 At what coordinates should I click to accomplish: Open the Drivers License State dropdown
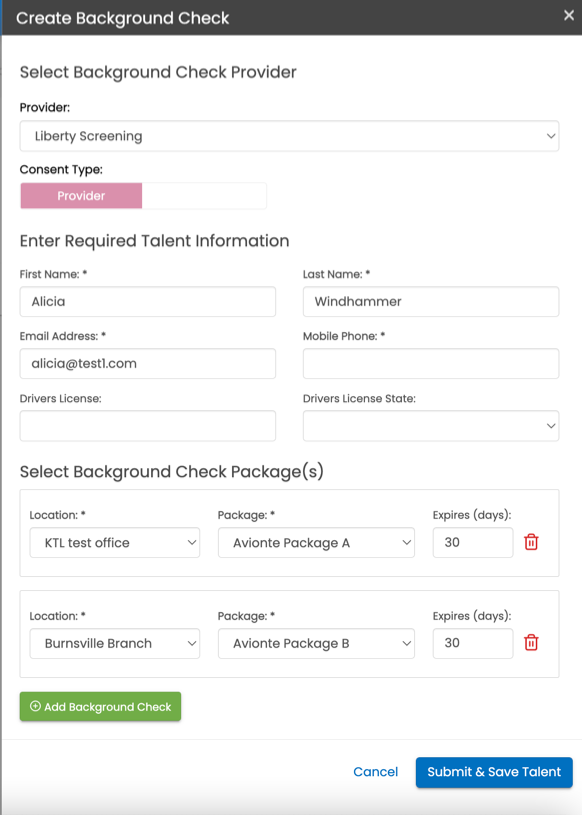[x=431, y=426]
